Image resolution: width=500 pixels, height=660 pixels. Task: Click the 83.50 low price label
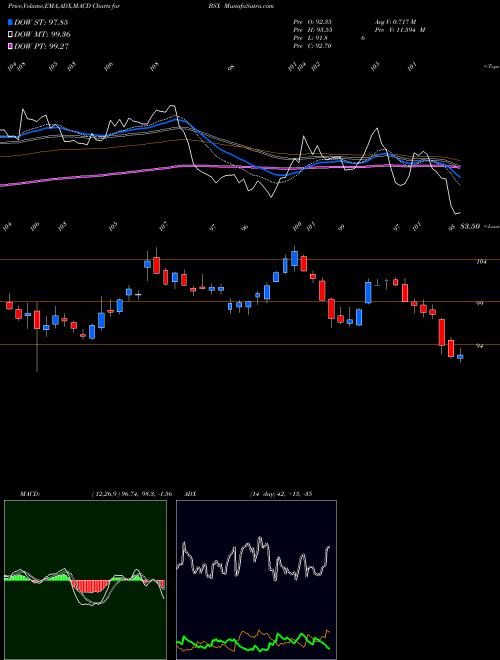click(470, 226)
